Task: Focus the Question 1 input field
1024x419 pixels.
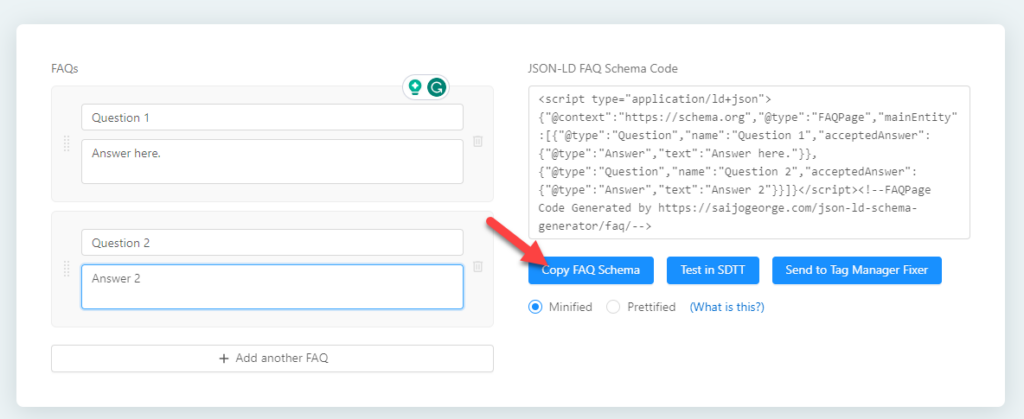Action: [x=272, y=117]
